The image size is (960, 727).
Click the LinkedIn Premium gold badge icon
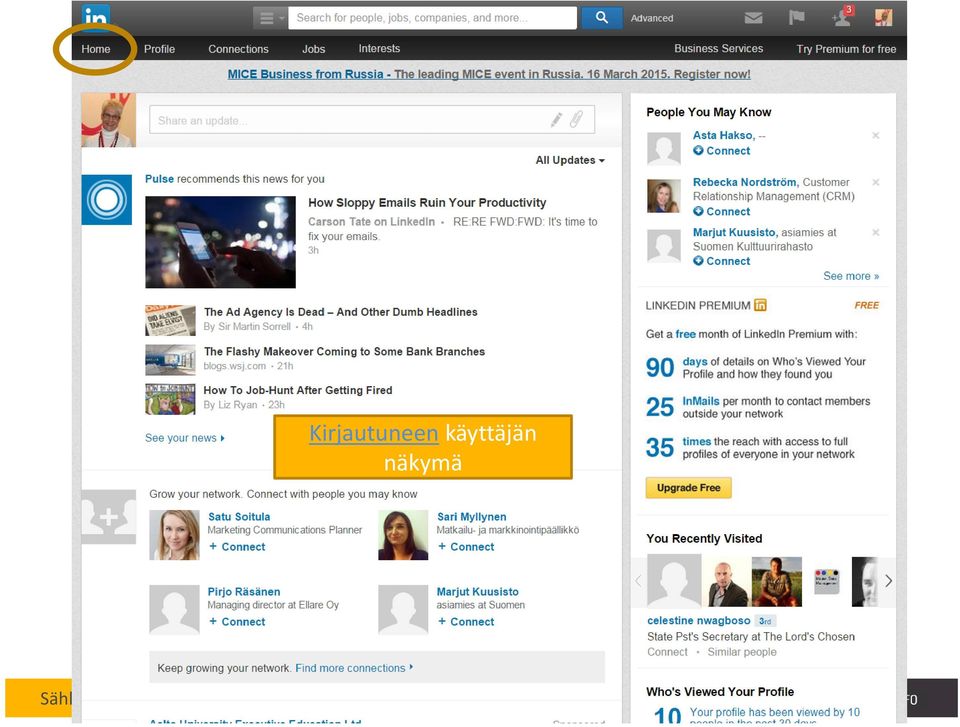760,305
